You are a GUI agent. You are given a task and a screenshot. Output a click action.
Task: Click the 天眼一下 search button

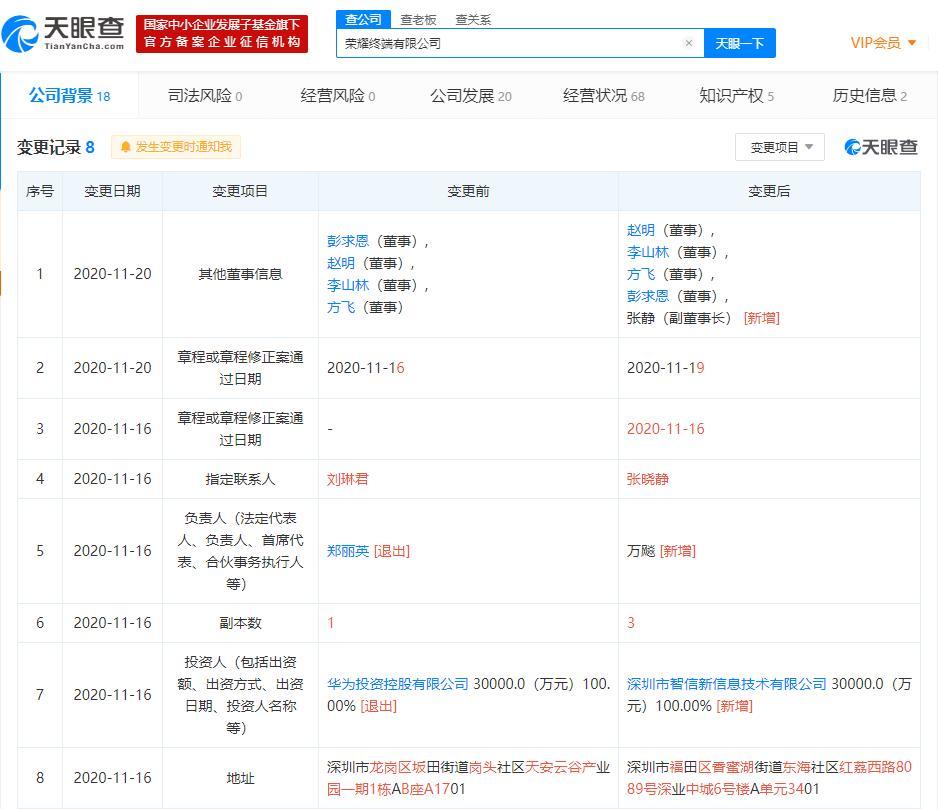[x=739, y=43]
